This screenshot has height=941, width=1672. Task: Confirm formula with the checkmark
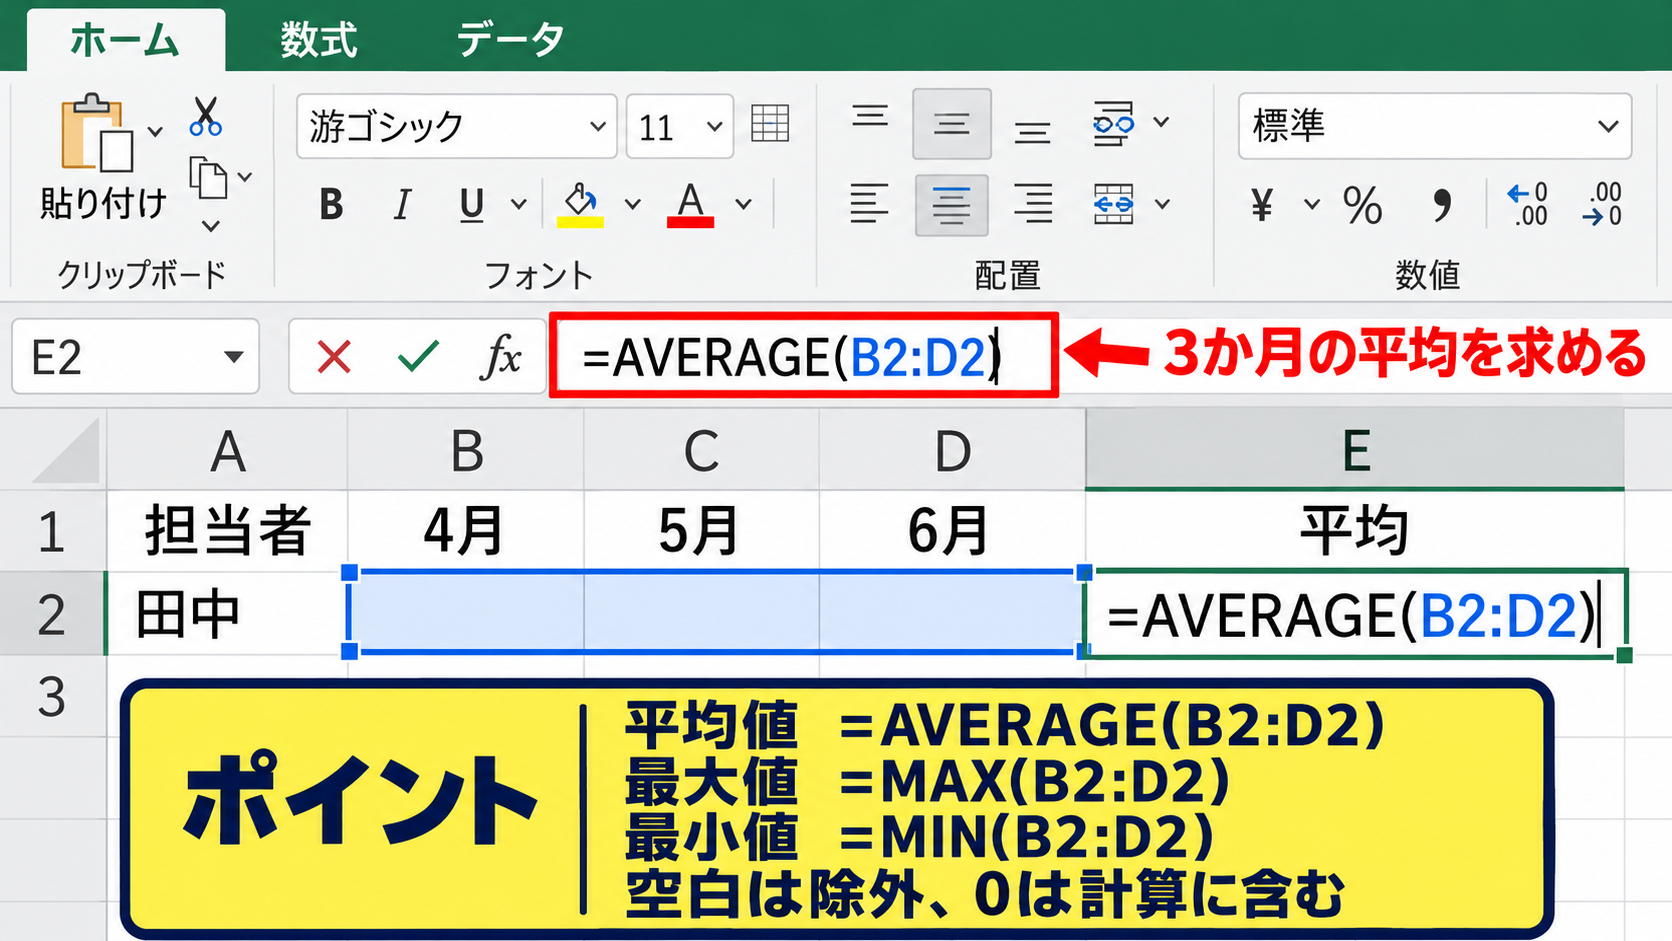tap(418, 356)
